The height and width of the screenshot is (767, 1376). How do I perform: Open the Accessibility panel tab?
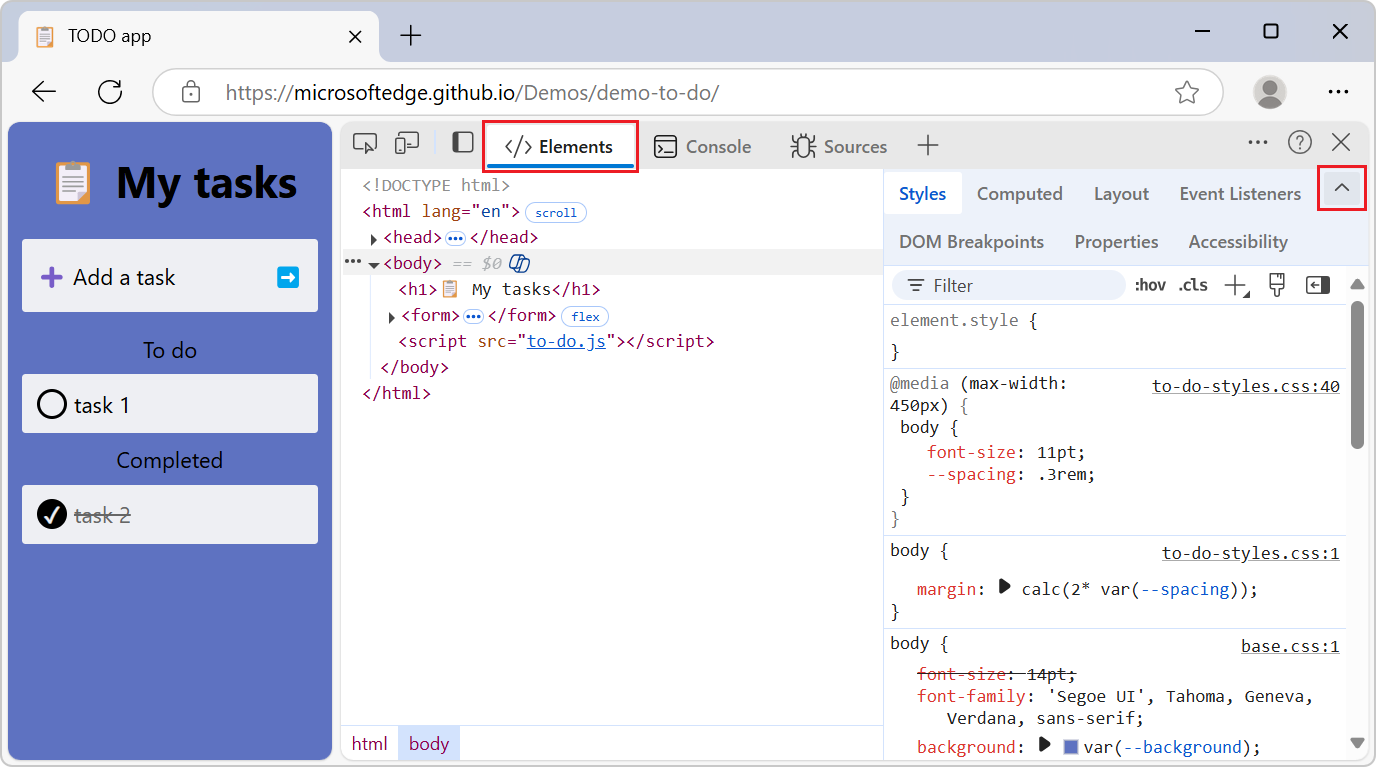[1237, 241]
